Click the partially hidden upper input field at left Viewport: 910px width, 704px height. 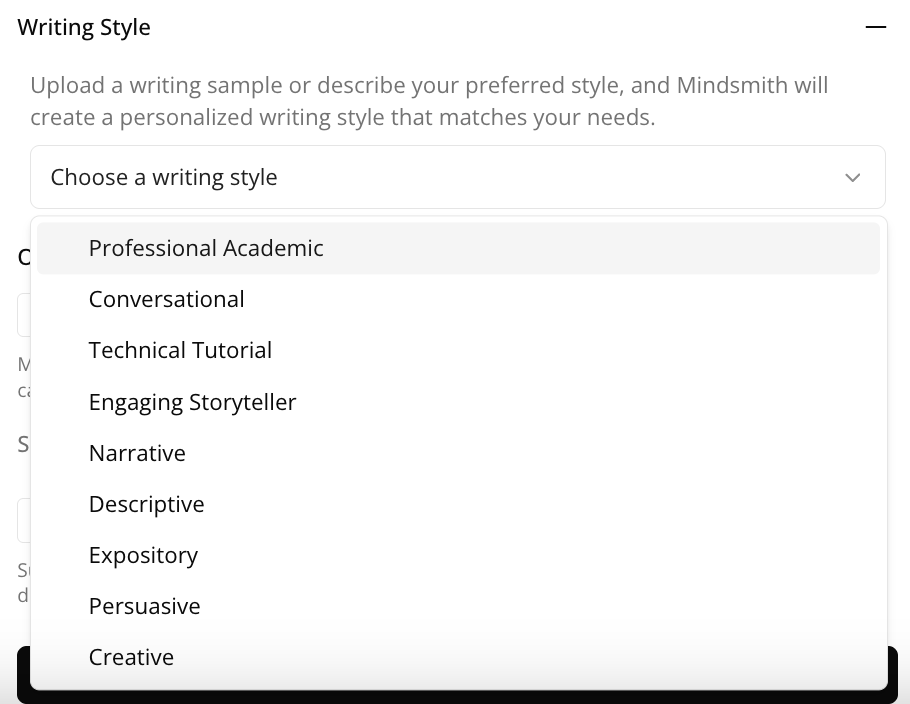tap(23, 316)
